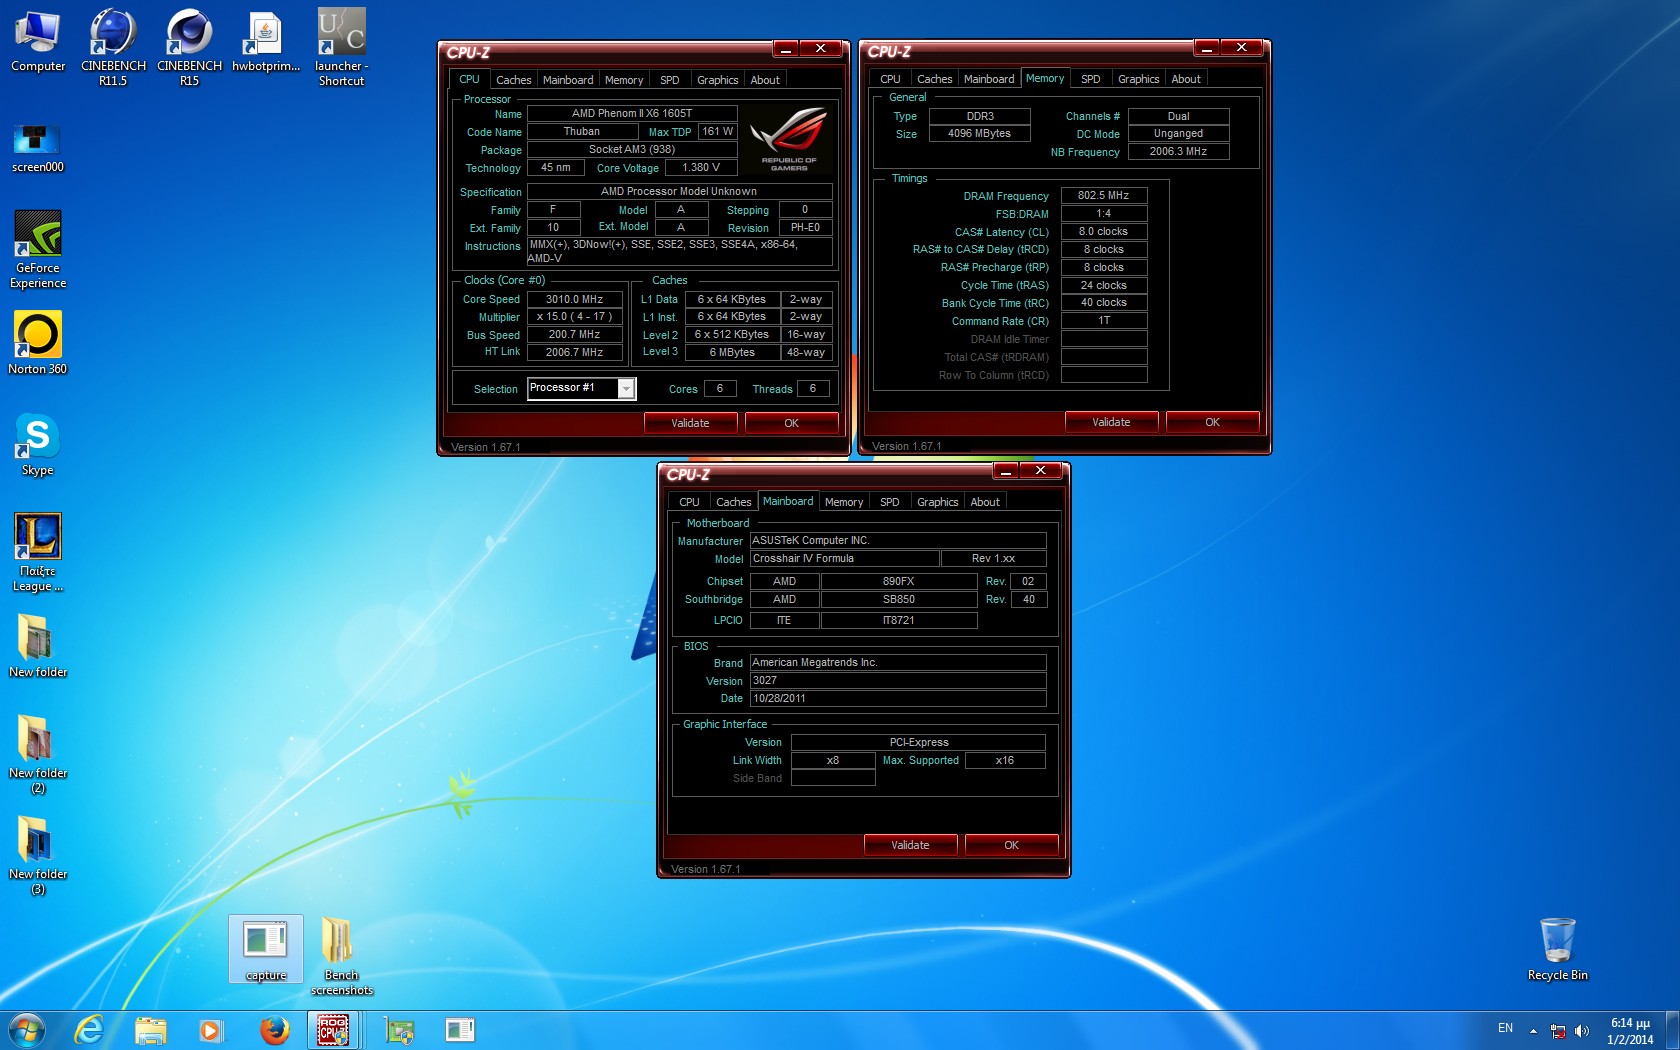Viewport: 1680px width, 1050px height.
Task: Click the DRAM Frequency value 802.5 MHz
Action: [x=1103, y=195]
